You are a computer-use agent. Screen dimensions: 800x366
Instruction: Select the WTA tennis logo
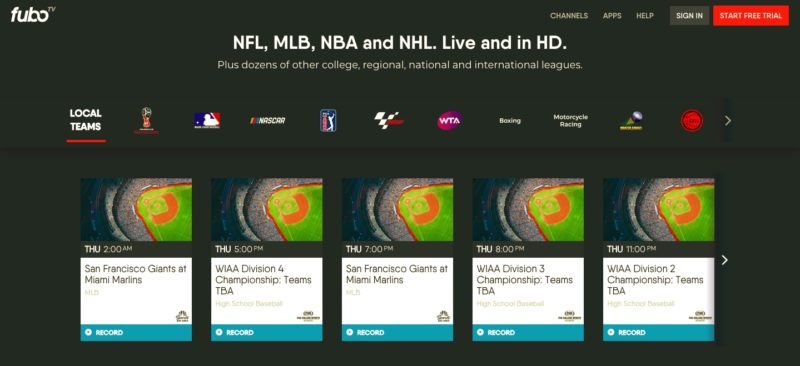click(449, 121)
